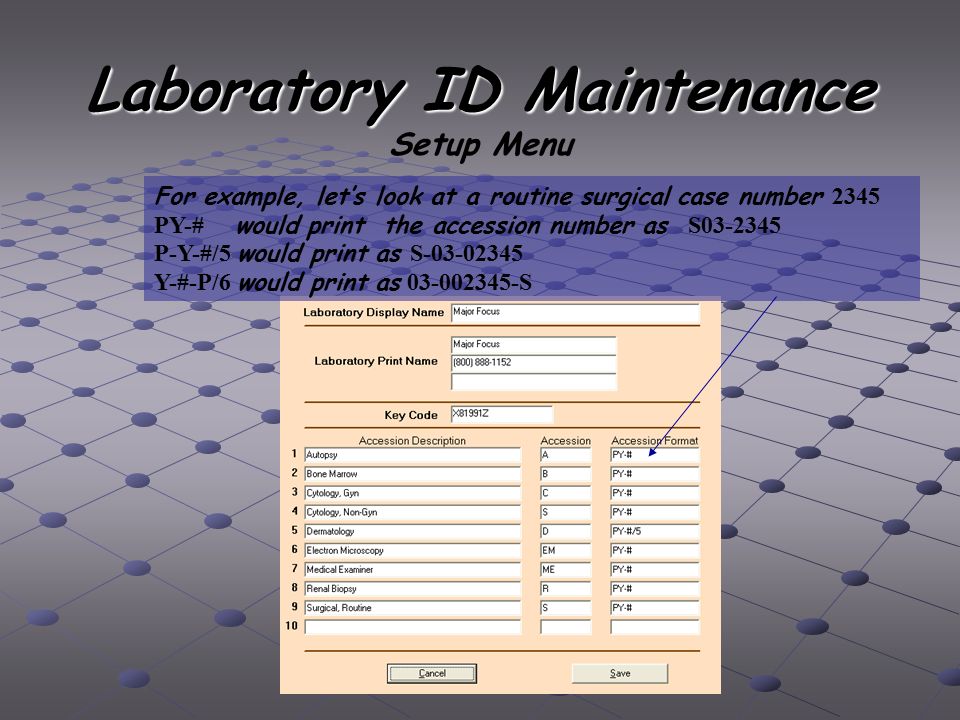Select Surgical, Routine accession code field
960x720 pixels.
(x=566, y=608)
